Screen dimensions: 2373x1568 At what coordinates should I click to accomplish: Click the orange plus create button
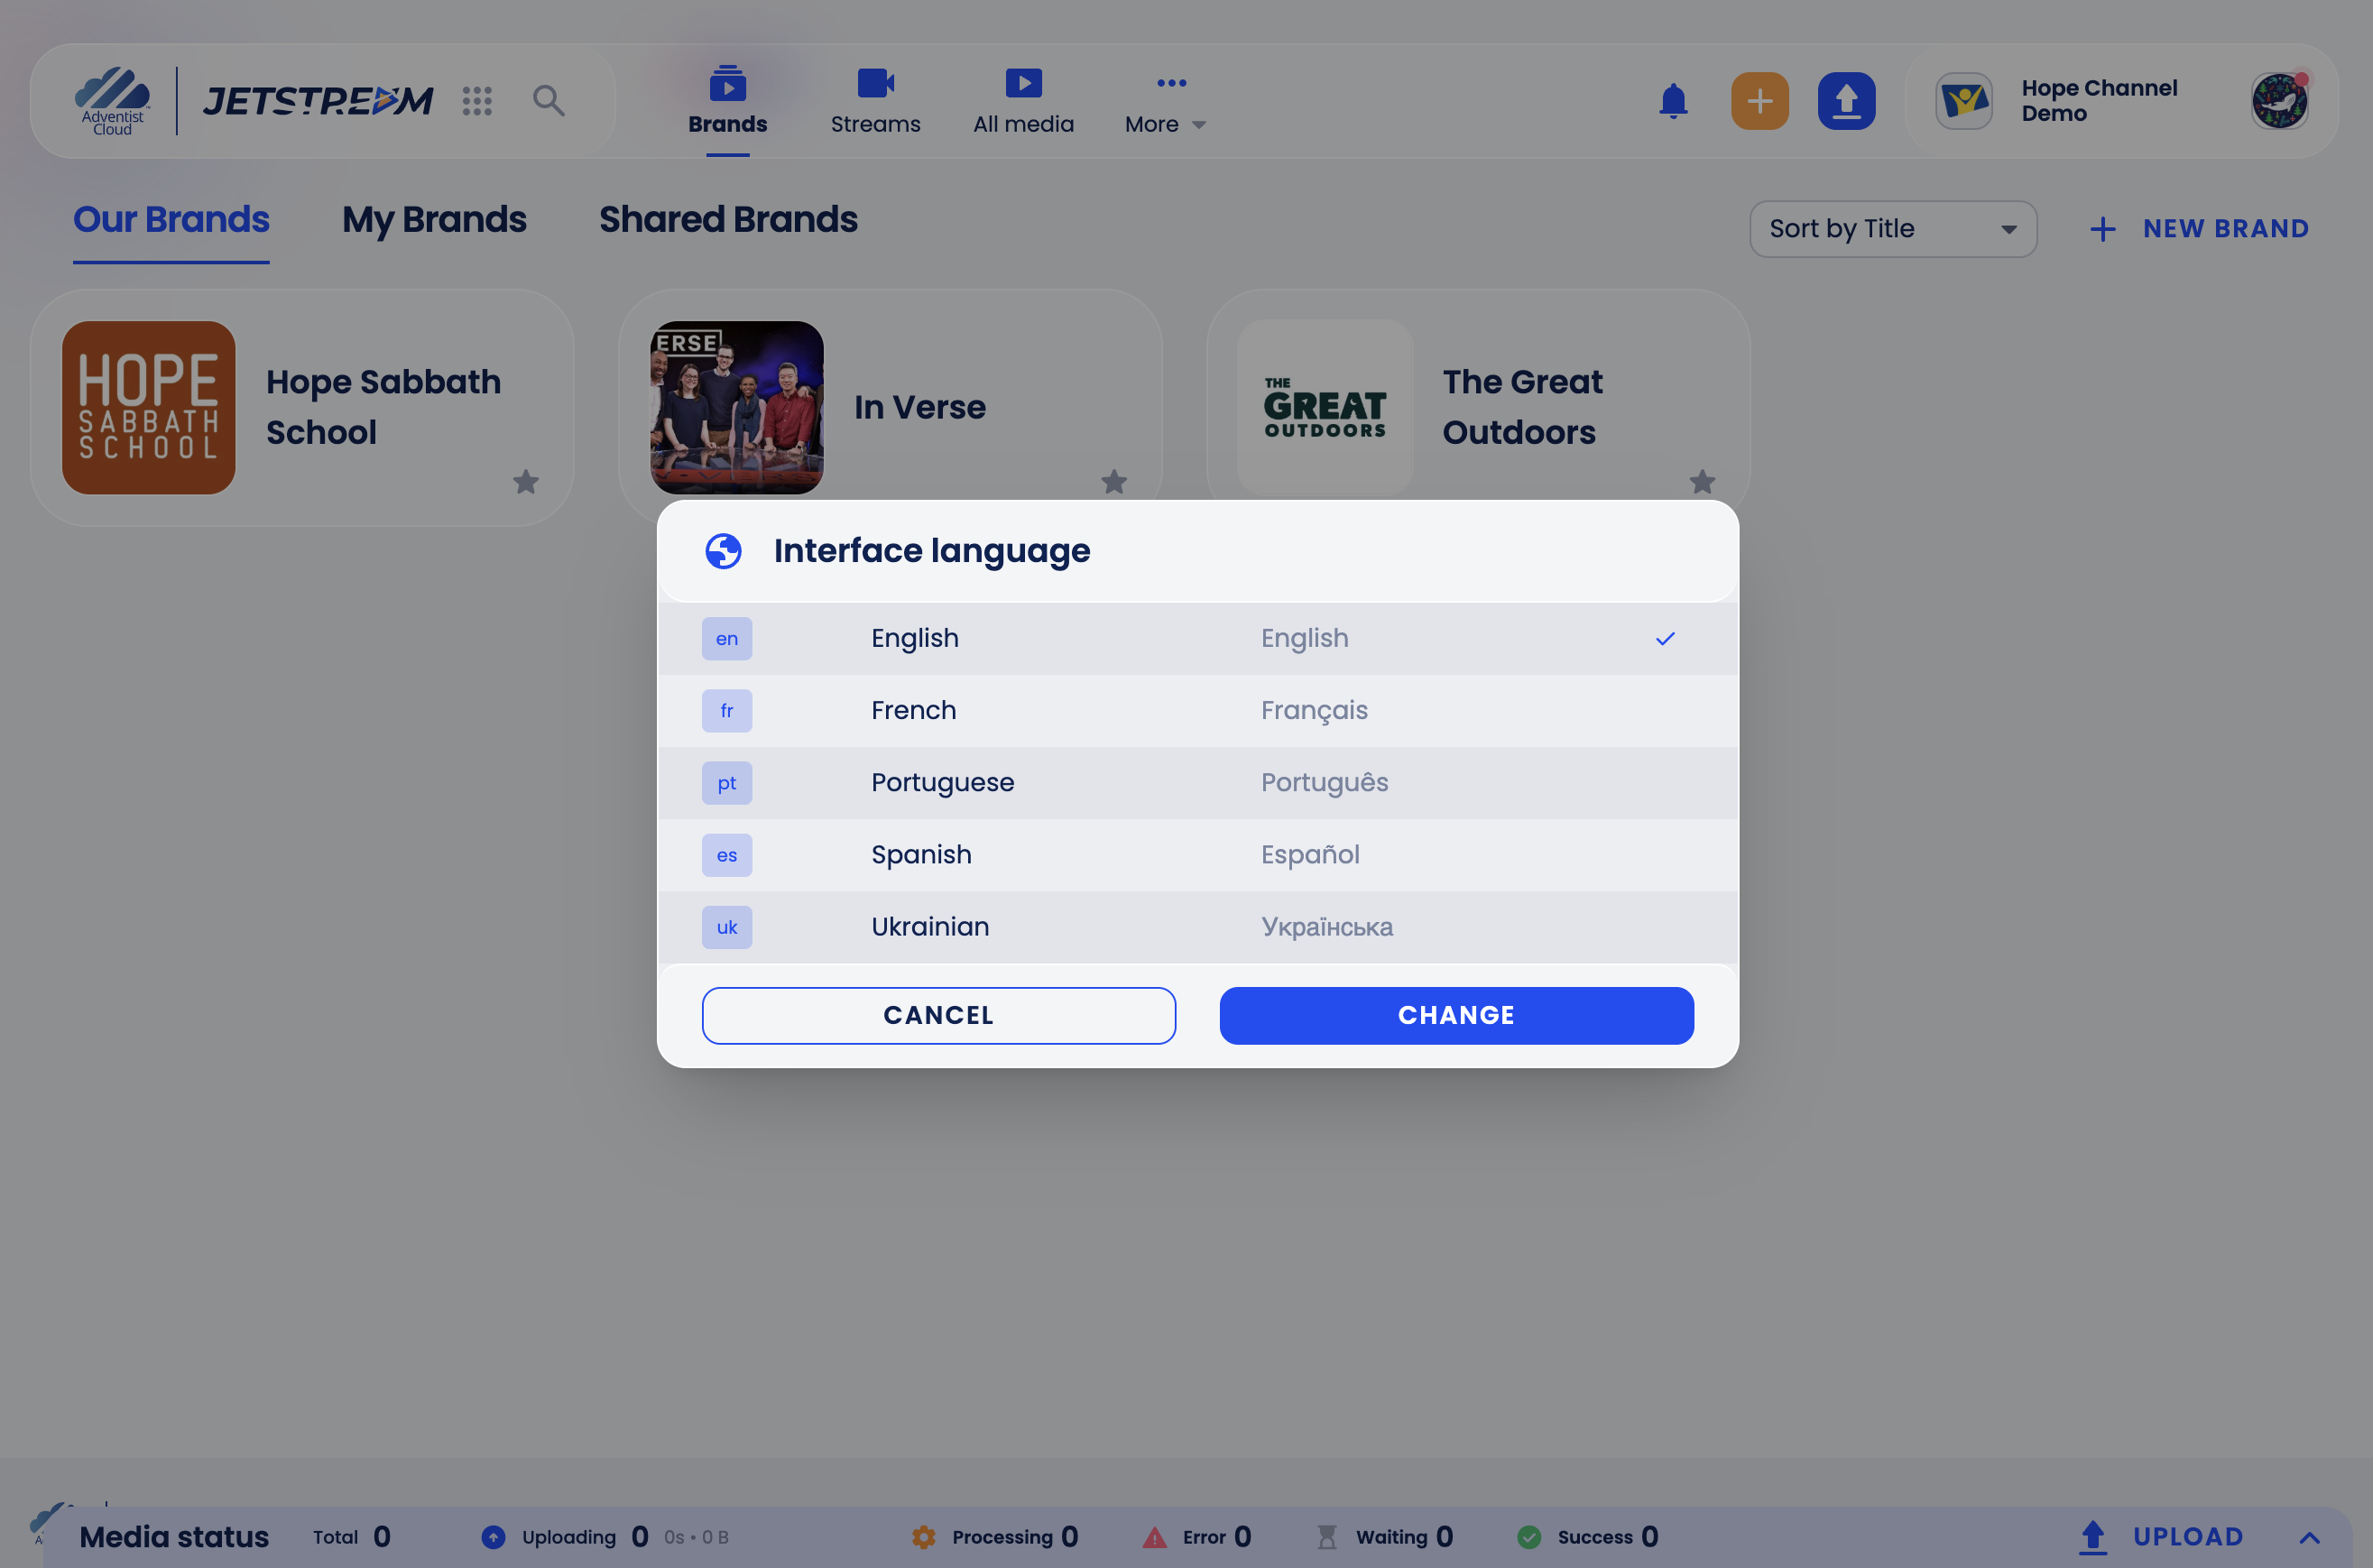coord(1759,101)
